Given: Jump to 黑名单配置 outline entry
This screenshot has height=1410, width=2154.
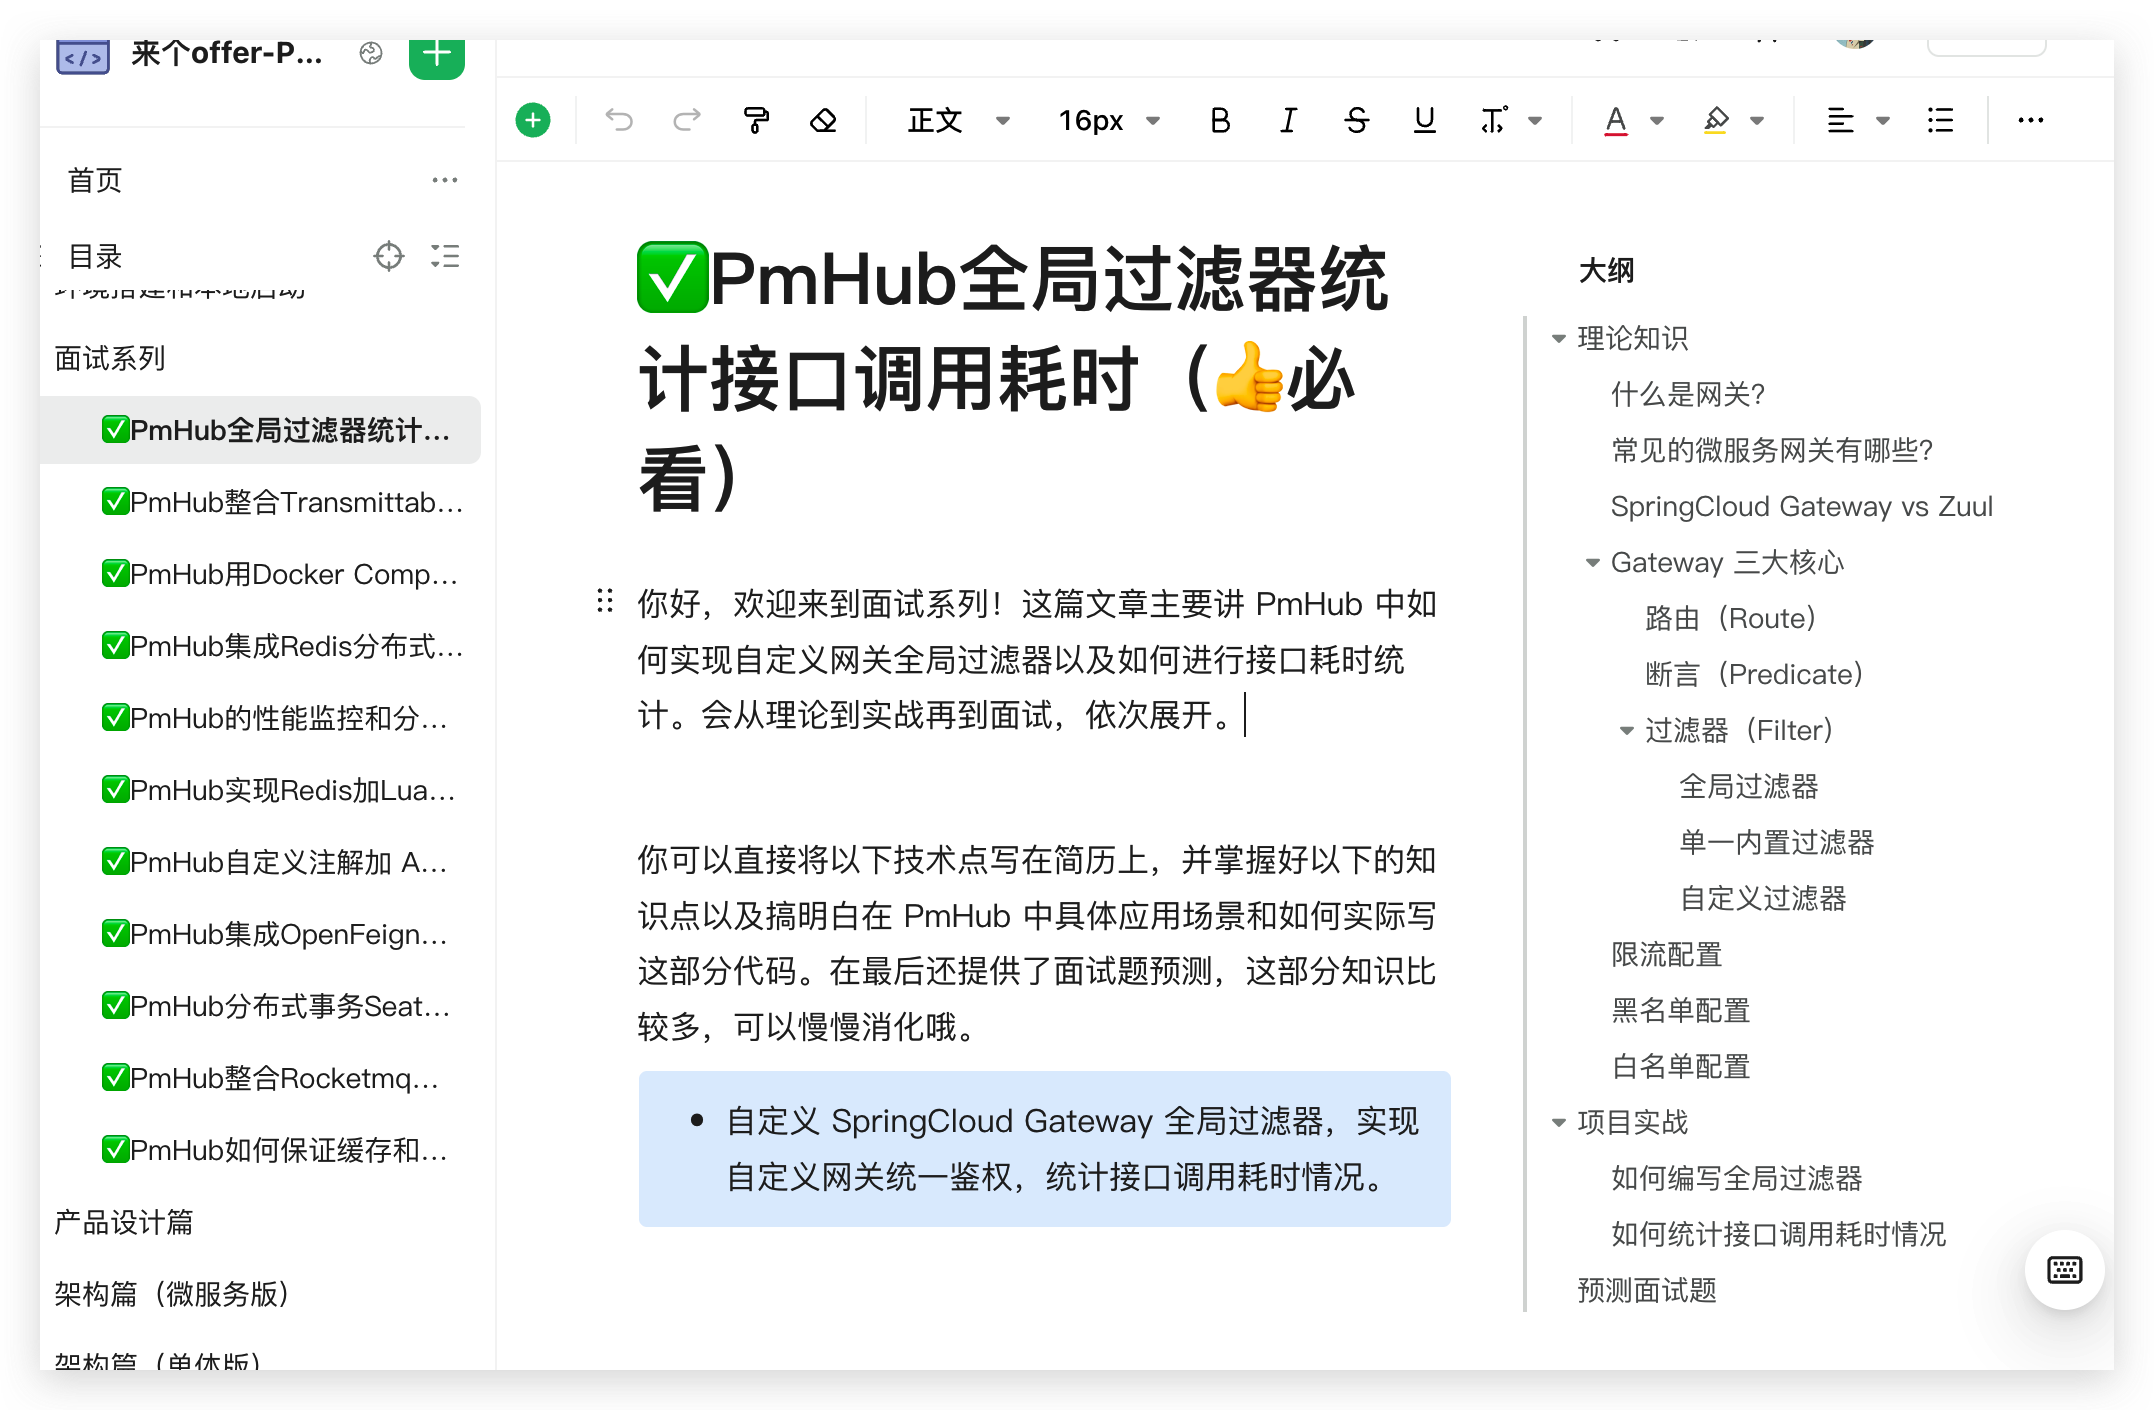Looking at the screenshot, I should tap(1681, 1010).
